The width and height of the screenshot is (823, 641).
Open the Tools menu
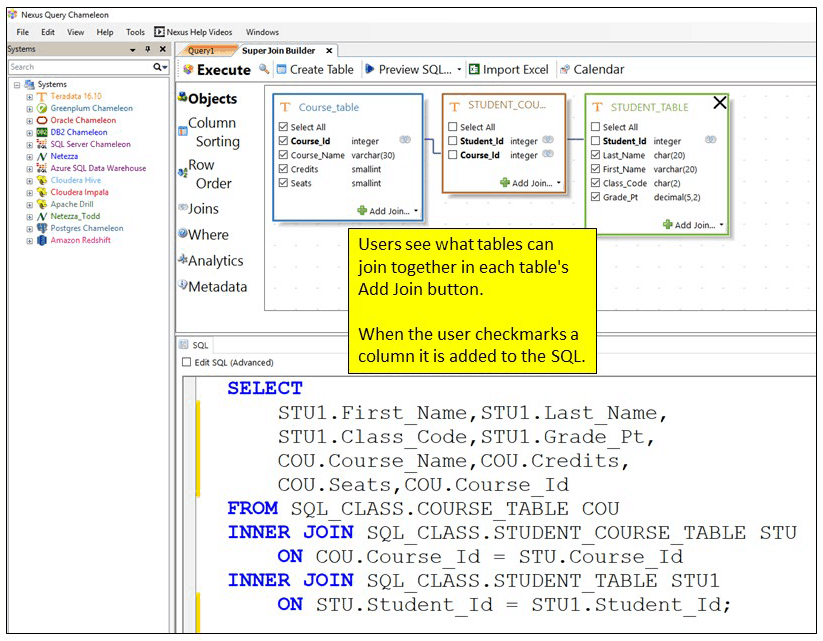point(135,31)
